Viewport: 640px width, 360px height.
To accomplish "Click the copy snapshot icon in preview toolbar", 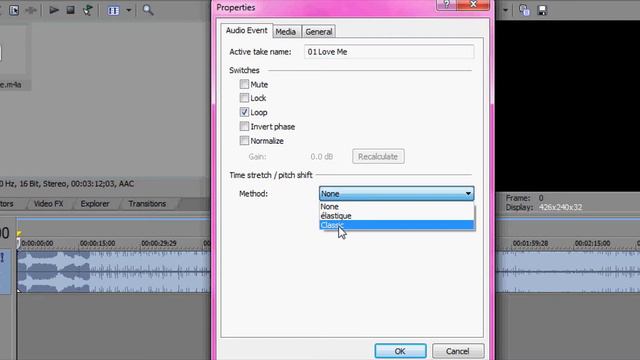I will click(524, 10).
